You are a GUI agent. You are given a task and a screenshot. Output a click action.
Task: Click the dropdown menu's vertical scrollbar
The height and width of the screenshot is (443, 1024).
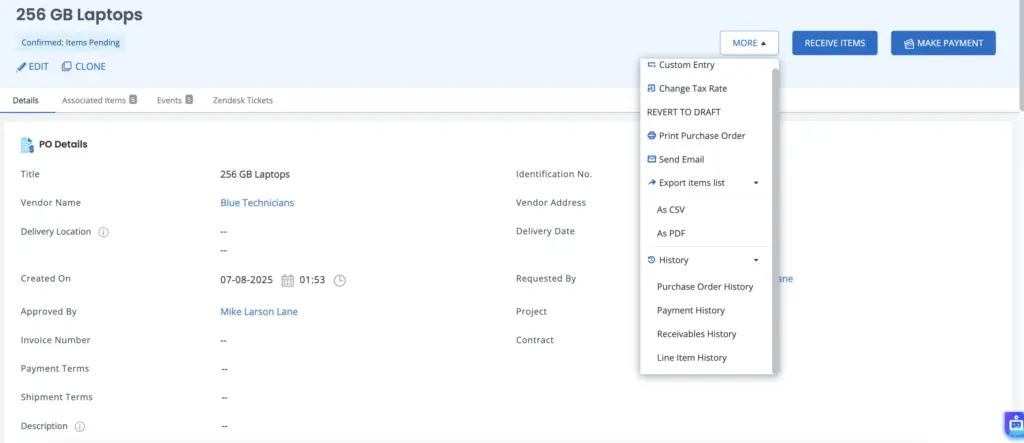click(775, 200)
